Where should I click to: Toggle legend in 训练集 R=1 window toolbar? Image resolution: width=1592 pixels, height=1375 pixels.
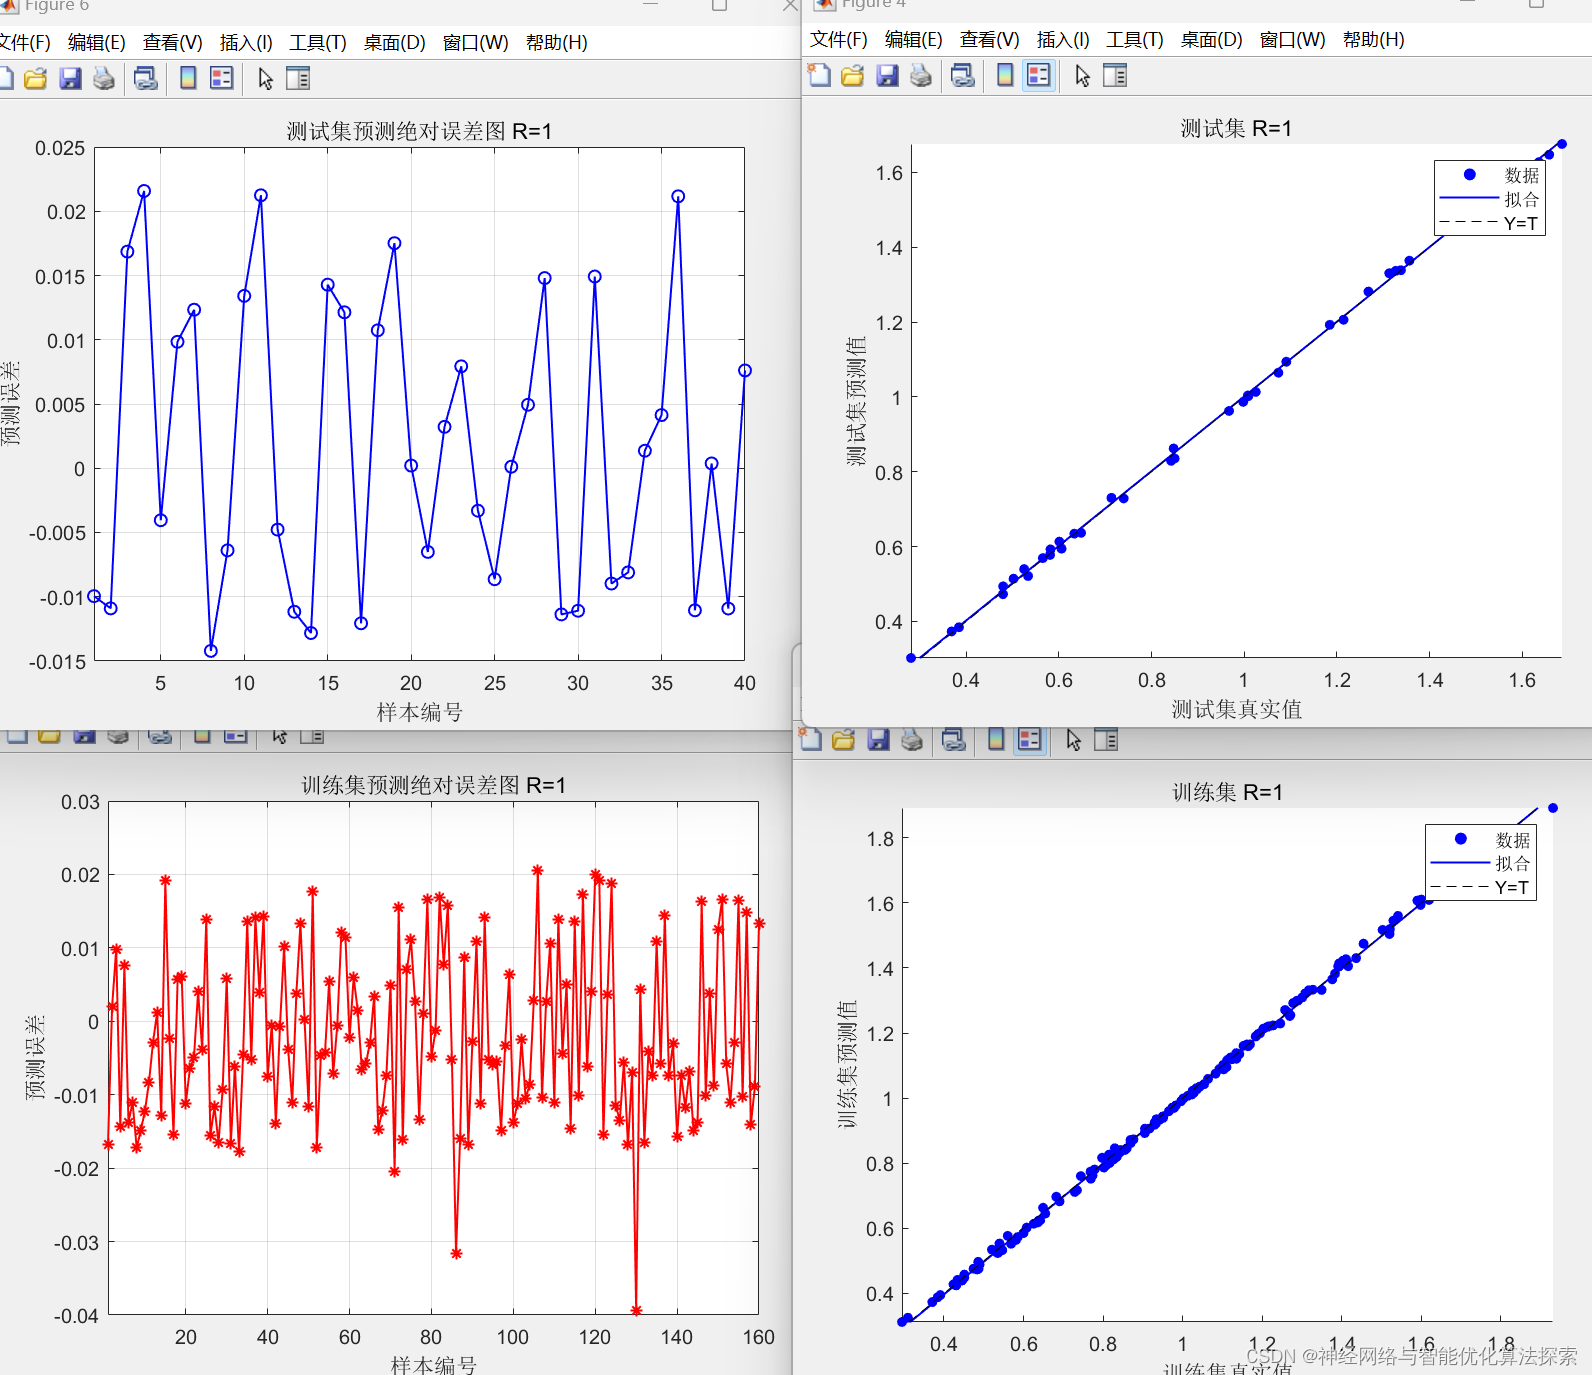1030,739
